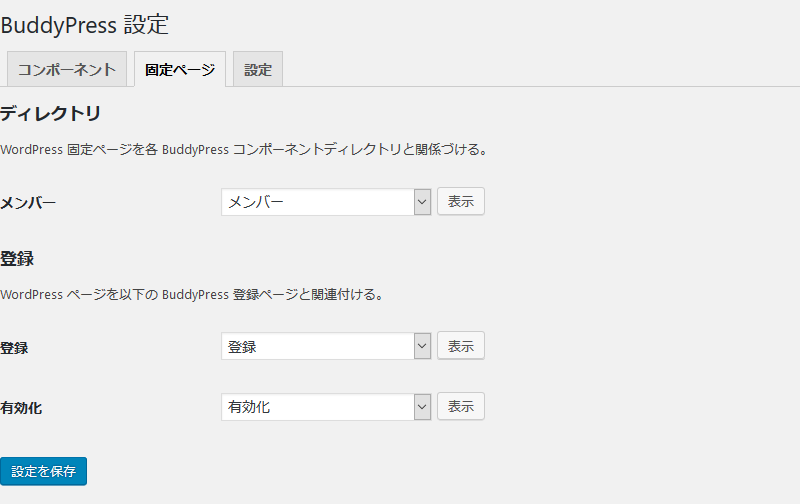Image resolution: width=800 pixels, height=504 pixels.
Task: Select the 固定ページ tab
Action: point(180,69)
